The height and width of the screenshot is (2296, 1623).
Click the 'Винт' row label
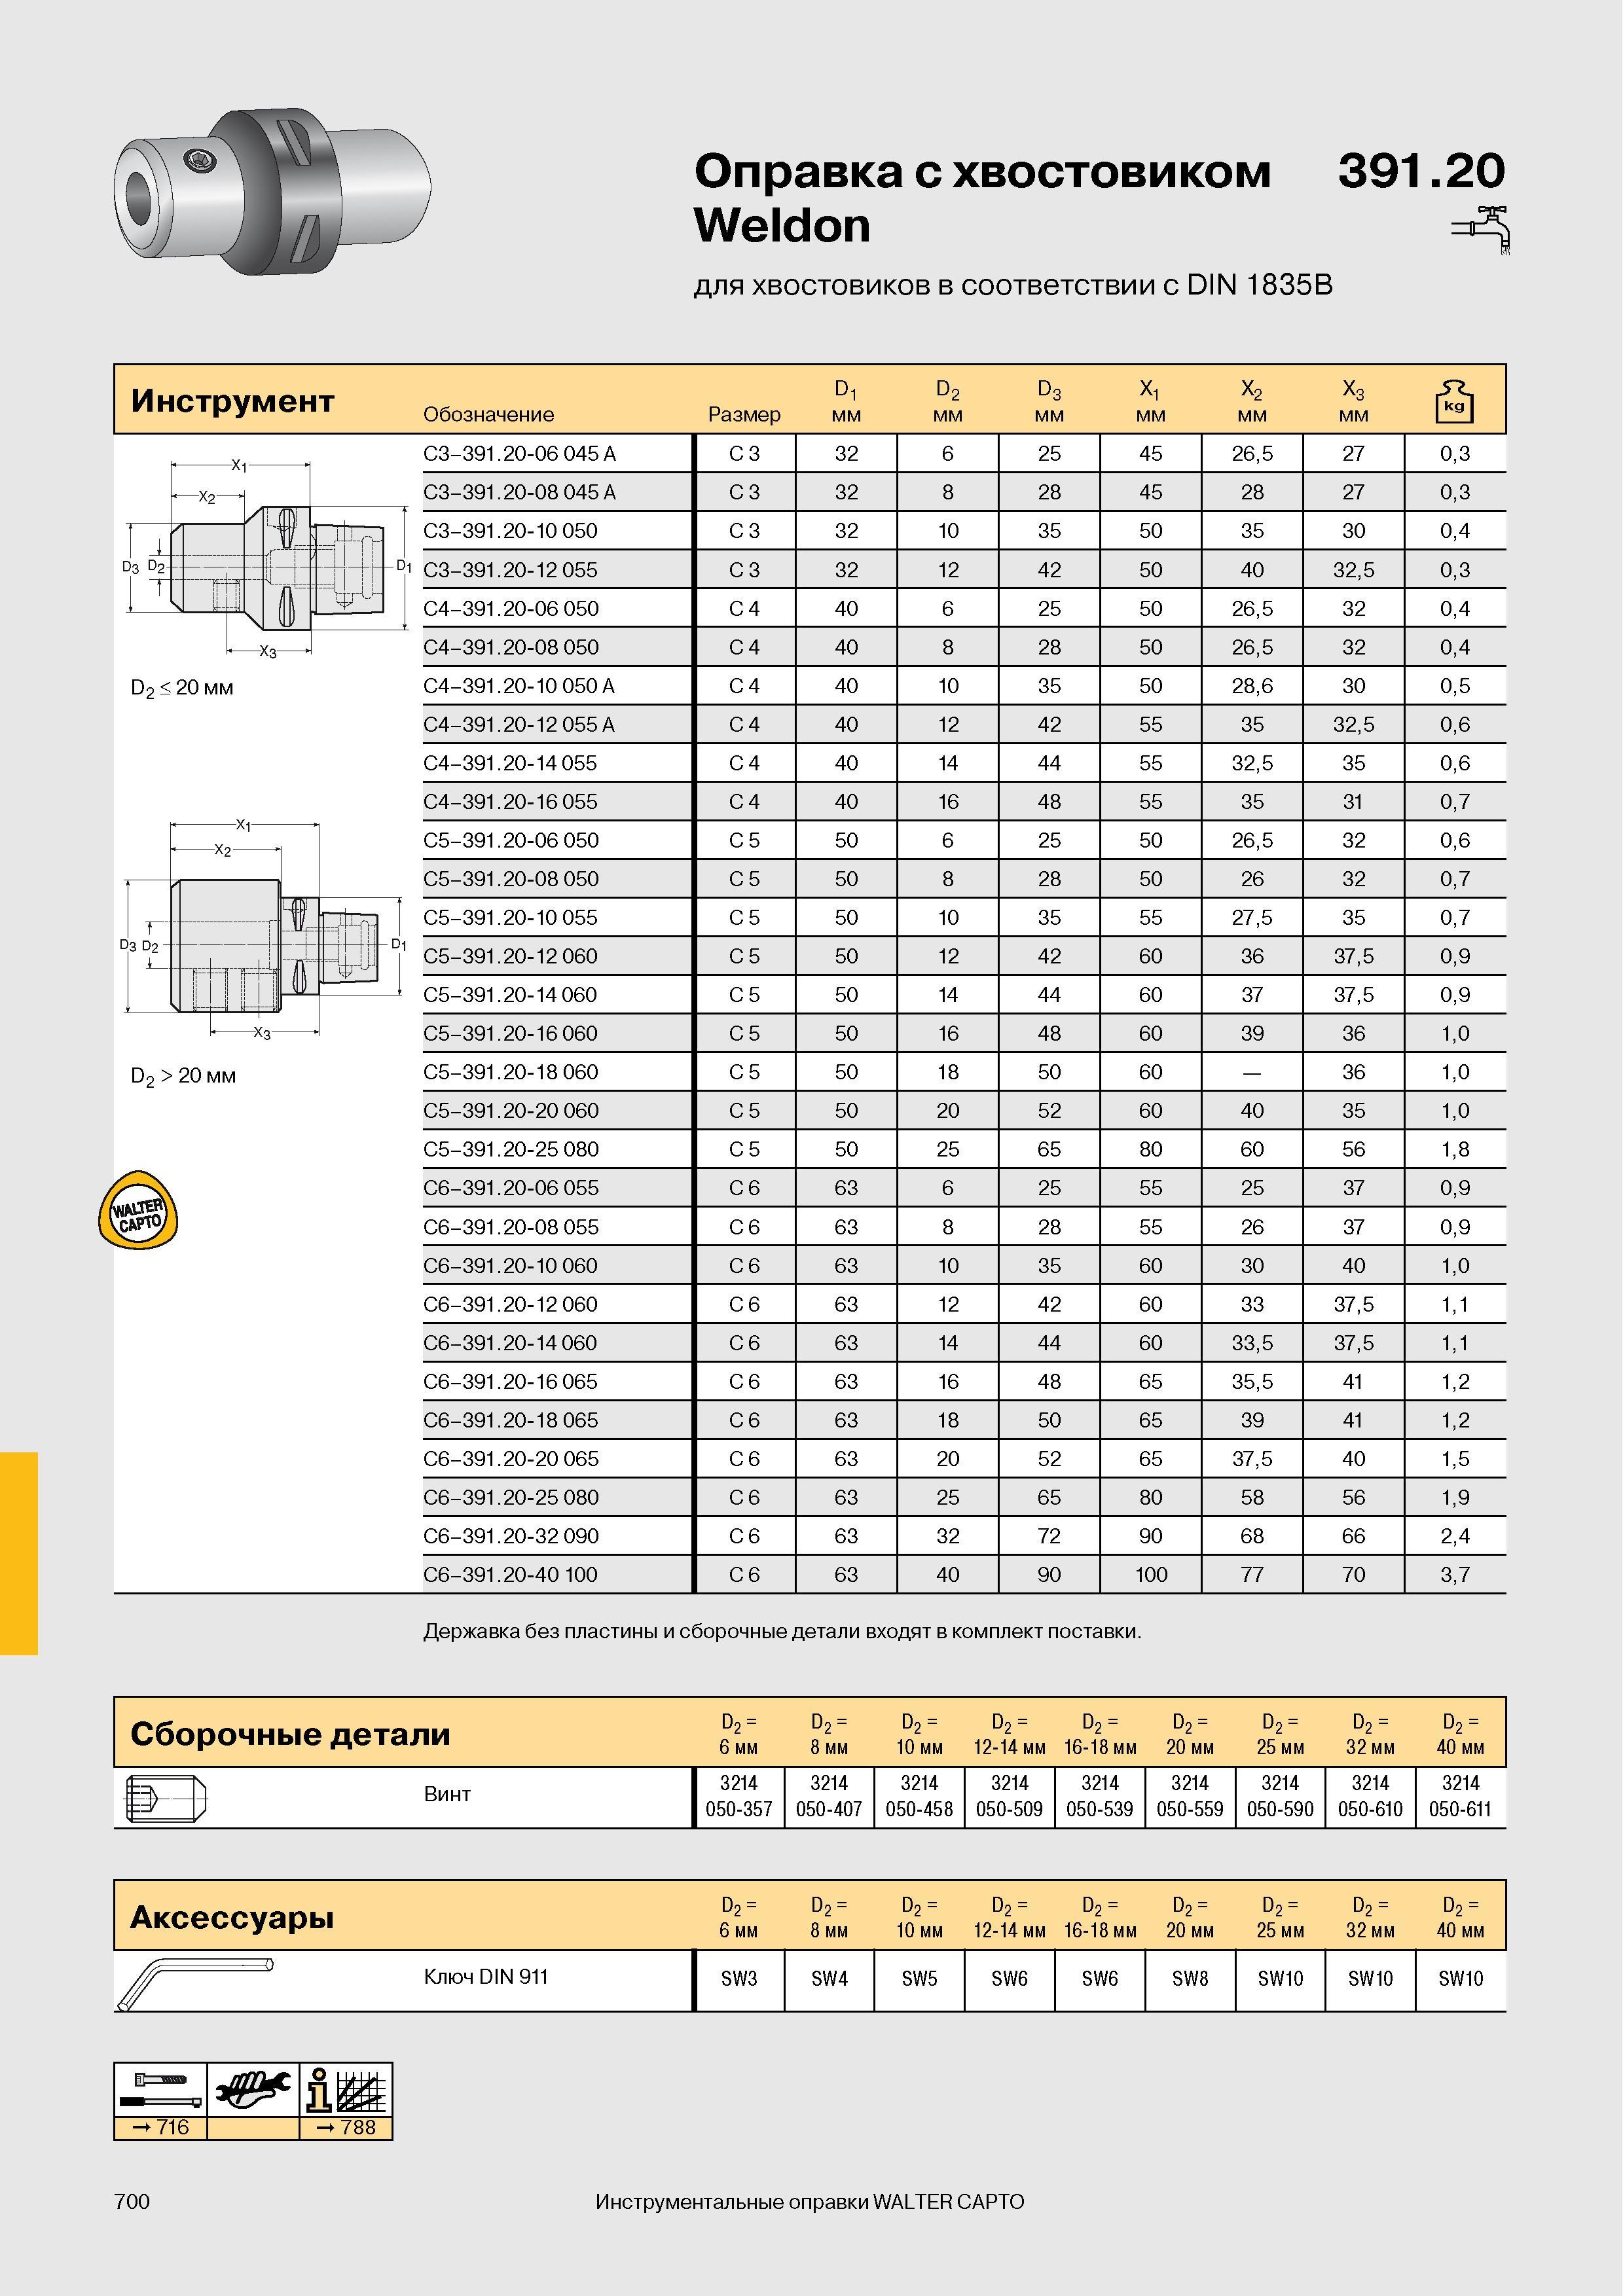coord(447,1794)
